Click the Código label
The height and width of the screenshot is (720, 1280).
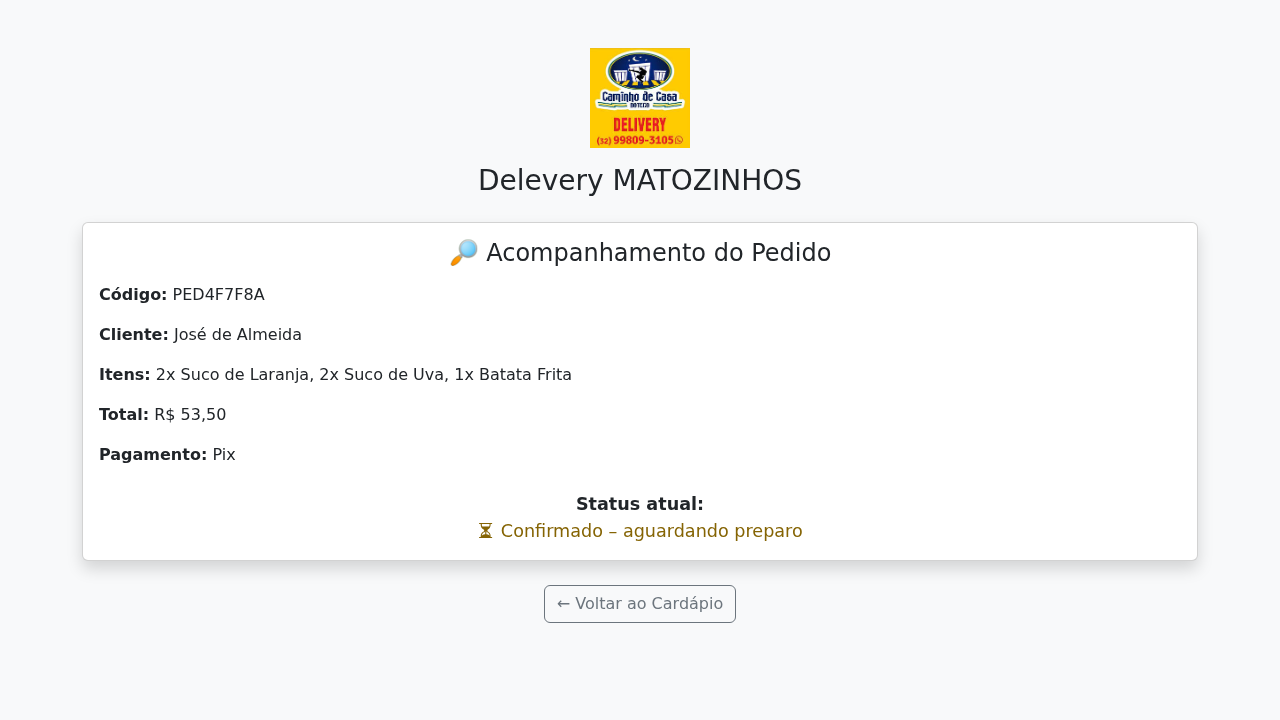[x=133, y=294]
